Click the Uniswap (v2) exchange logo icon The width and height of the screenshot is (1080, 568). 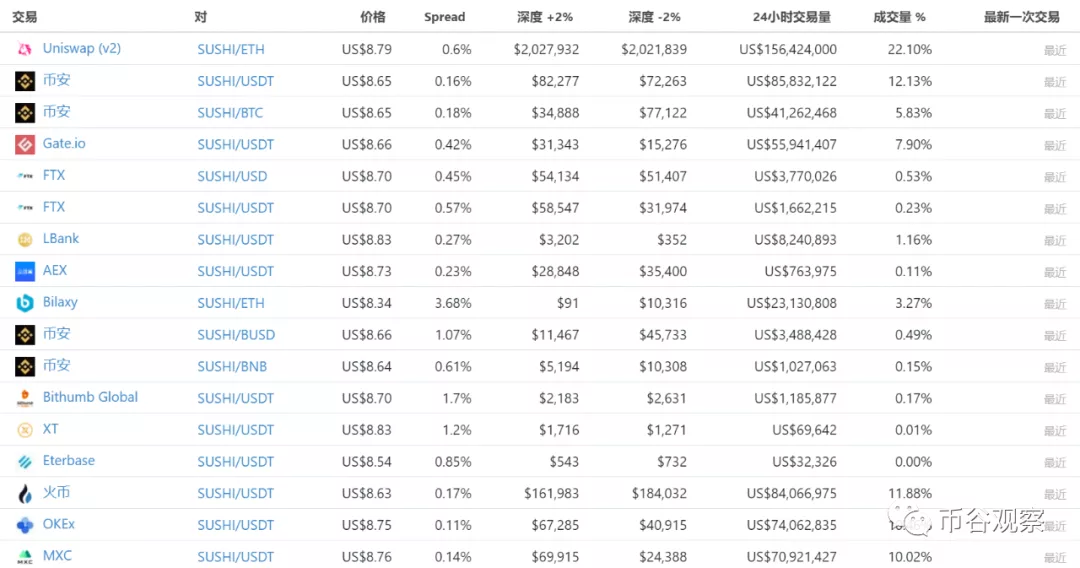click(x=25, y=49)
